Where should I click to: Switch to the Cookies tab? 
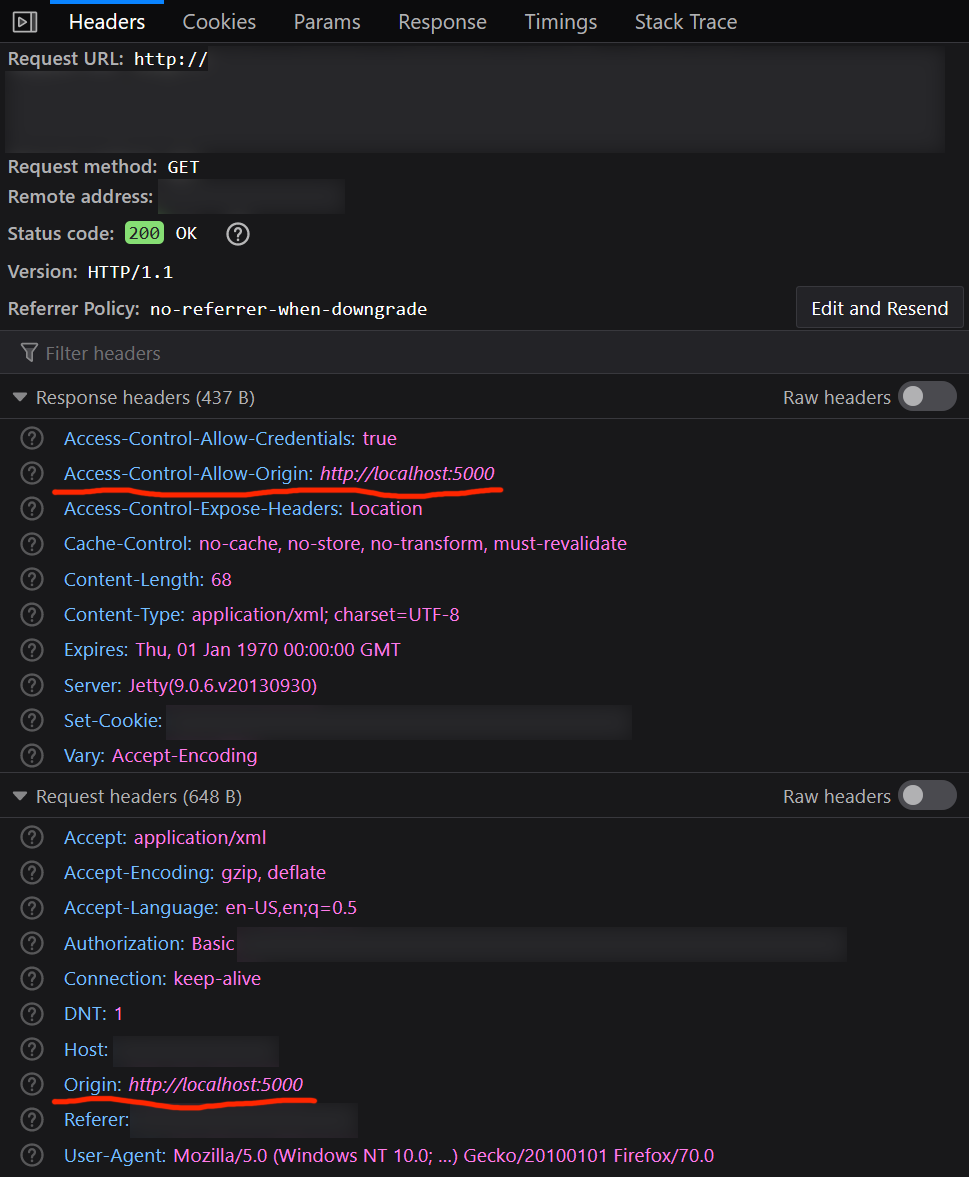click(x=219, y=22)
